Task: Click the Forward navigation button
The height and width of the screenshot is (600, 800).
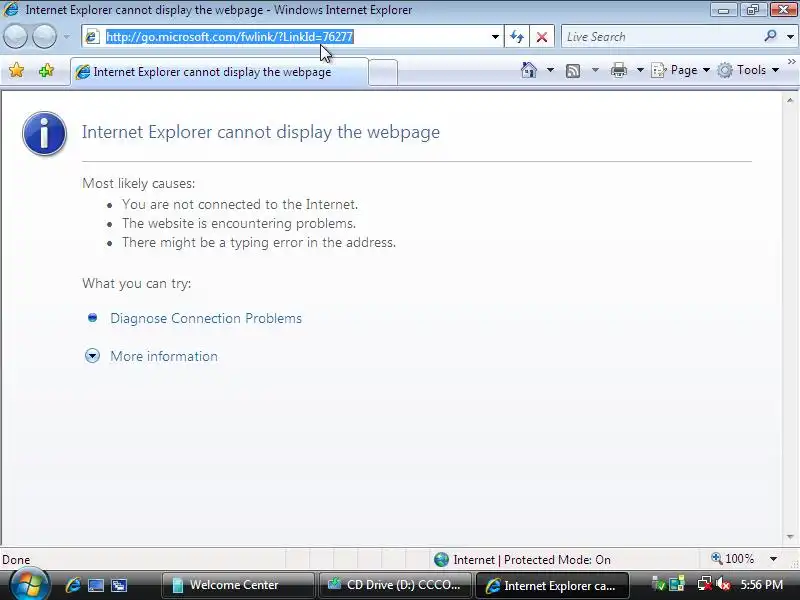Action: 44,37
